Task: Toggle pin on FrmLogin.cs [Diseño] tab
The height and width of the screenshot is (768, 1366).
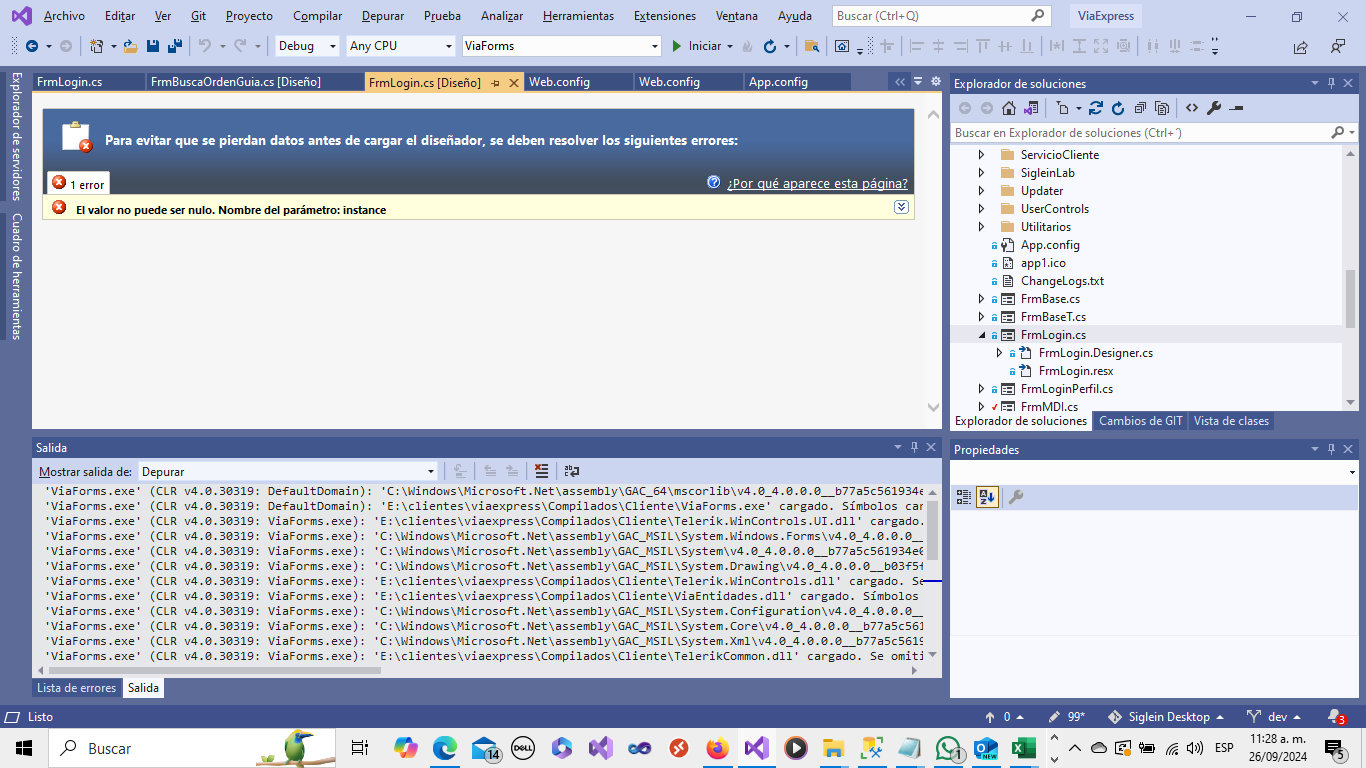Action: pos(496,83)
